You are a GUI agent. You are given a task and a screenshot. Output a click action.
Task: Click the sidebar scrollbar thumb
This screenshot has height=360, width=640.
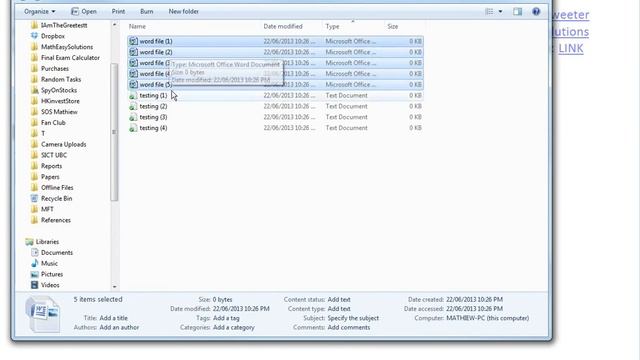(114, 132)
